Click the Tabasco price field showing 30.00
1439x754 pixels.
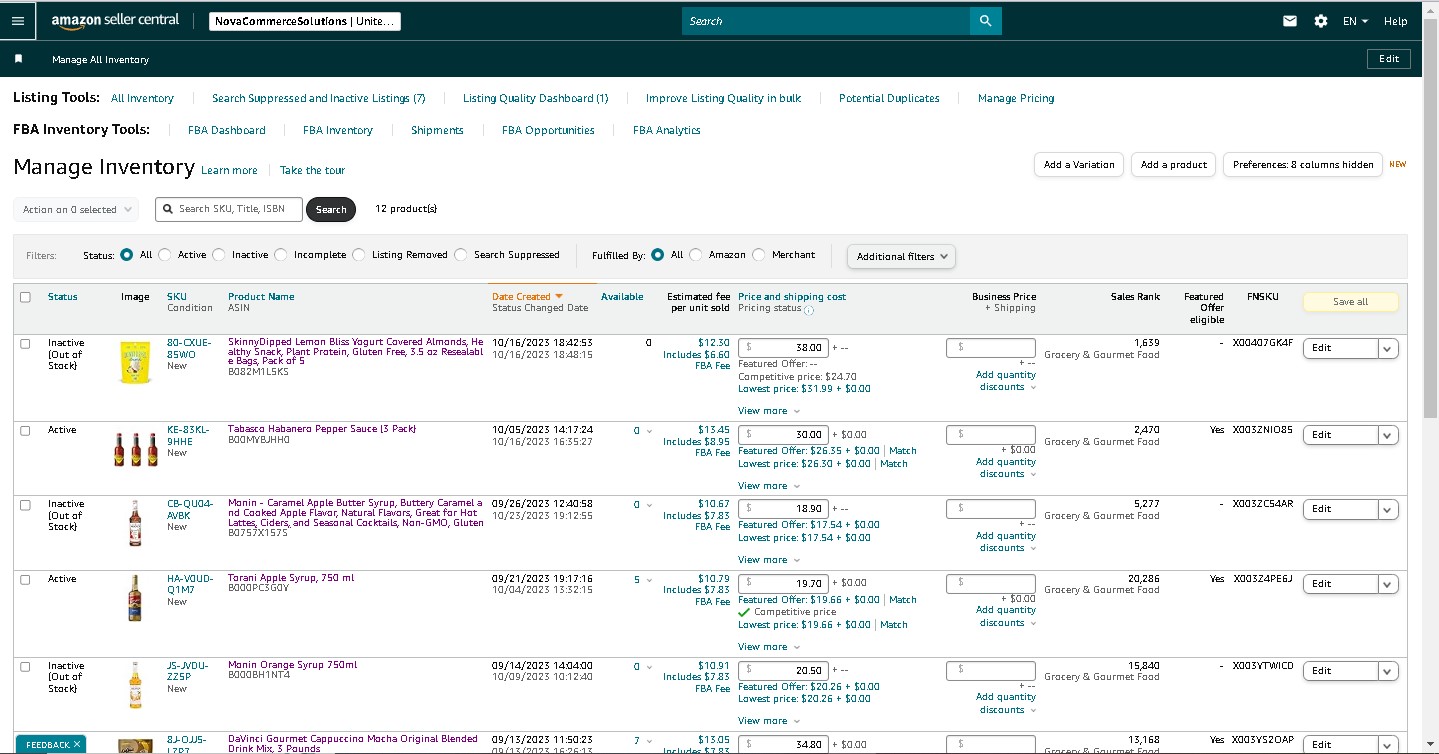[783, 435]
